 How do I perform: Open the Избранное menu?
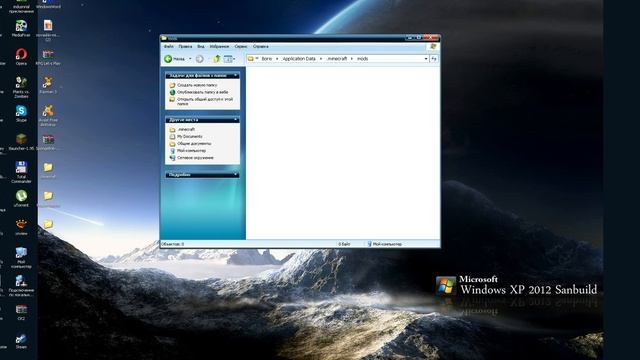pos(219,47)
